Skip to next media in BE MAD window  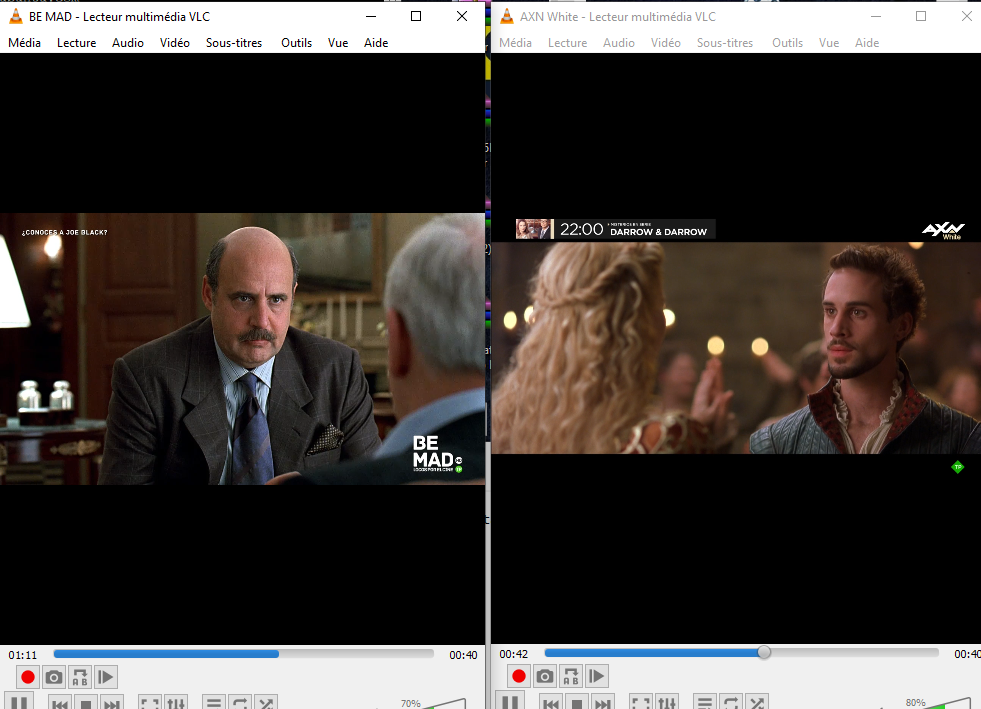coord(111,703)
